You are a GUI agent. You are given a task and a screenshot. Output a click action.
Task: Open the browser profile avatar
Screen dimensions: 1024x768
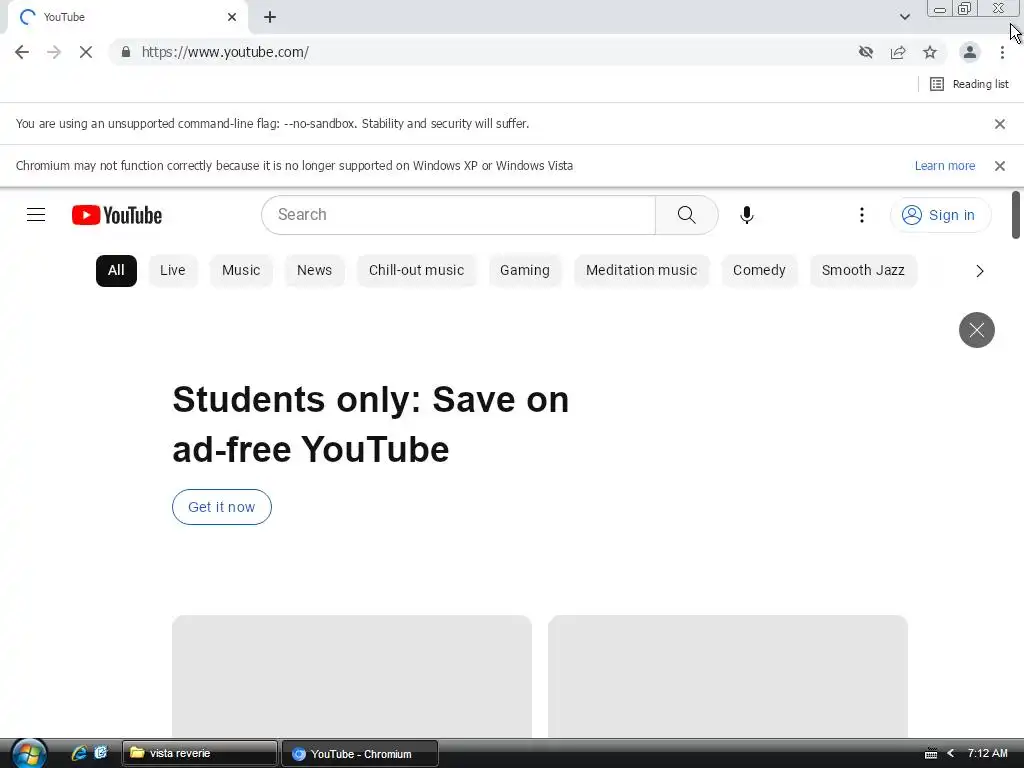970,52
